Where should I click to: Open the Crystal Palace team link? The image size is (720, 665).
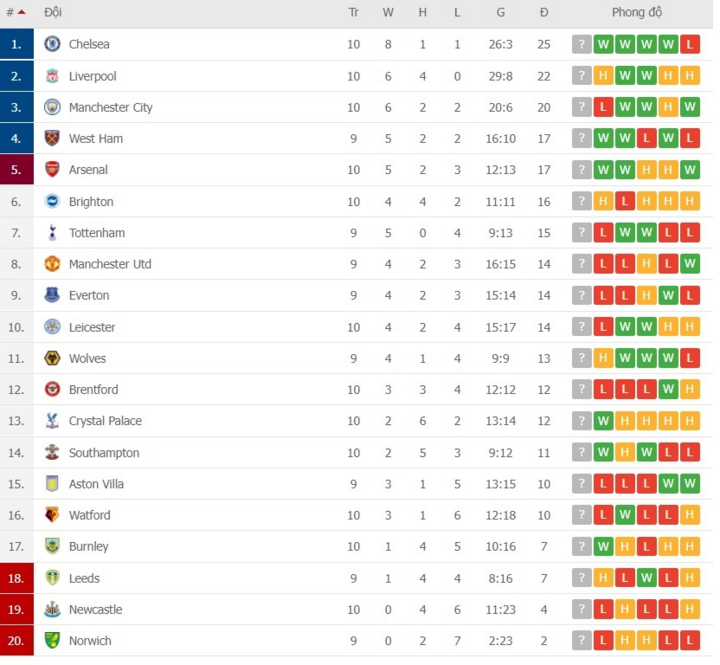tap(105, 421)
